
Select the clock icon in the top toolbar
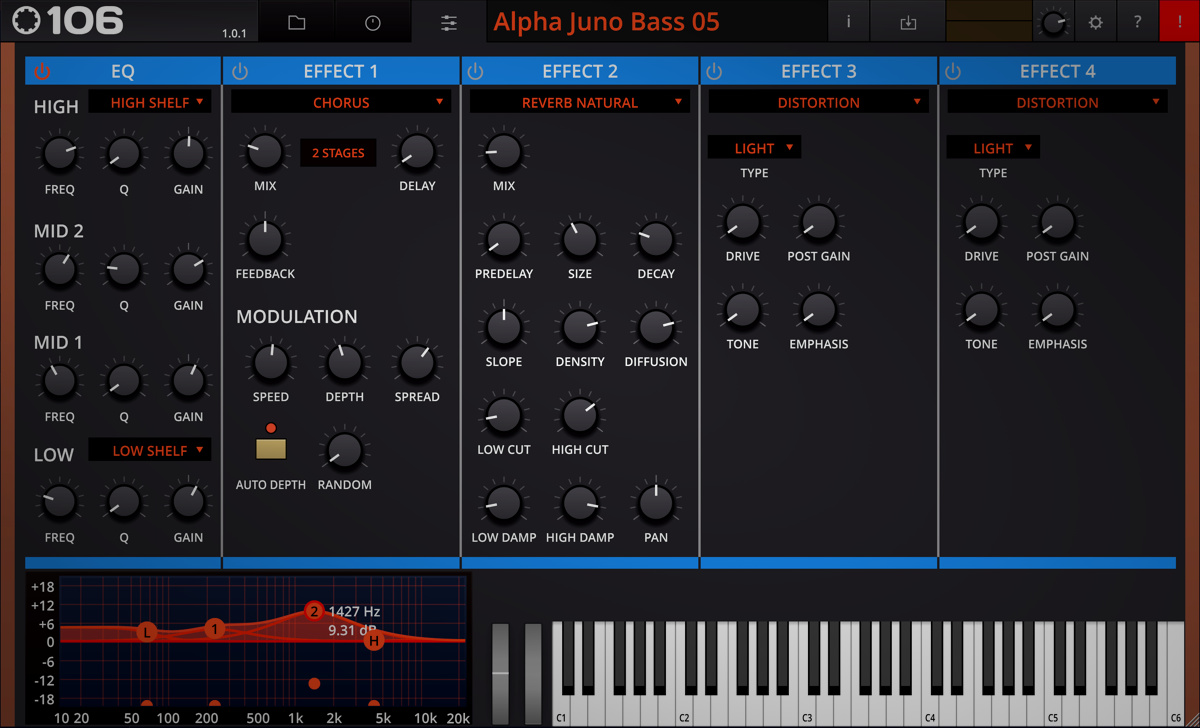tap(372, 21)
